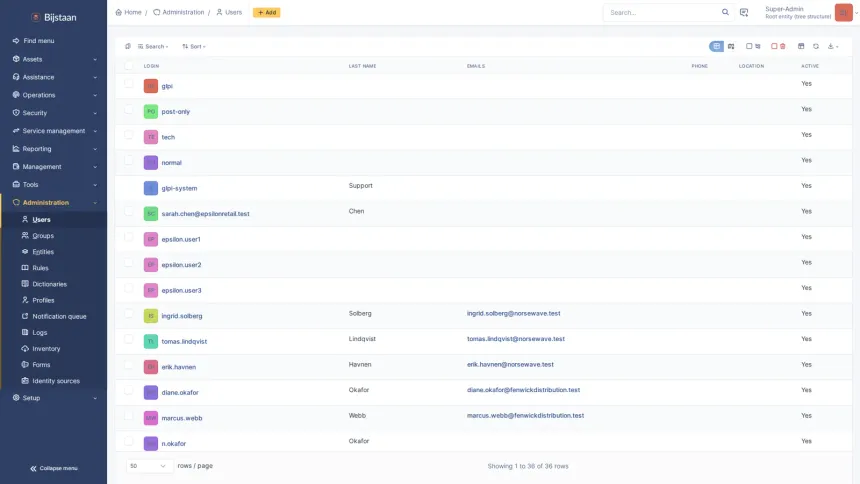
Task: Check the glpi row checkbox
Action: tap(128, 84)
